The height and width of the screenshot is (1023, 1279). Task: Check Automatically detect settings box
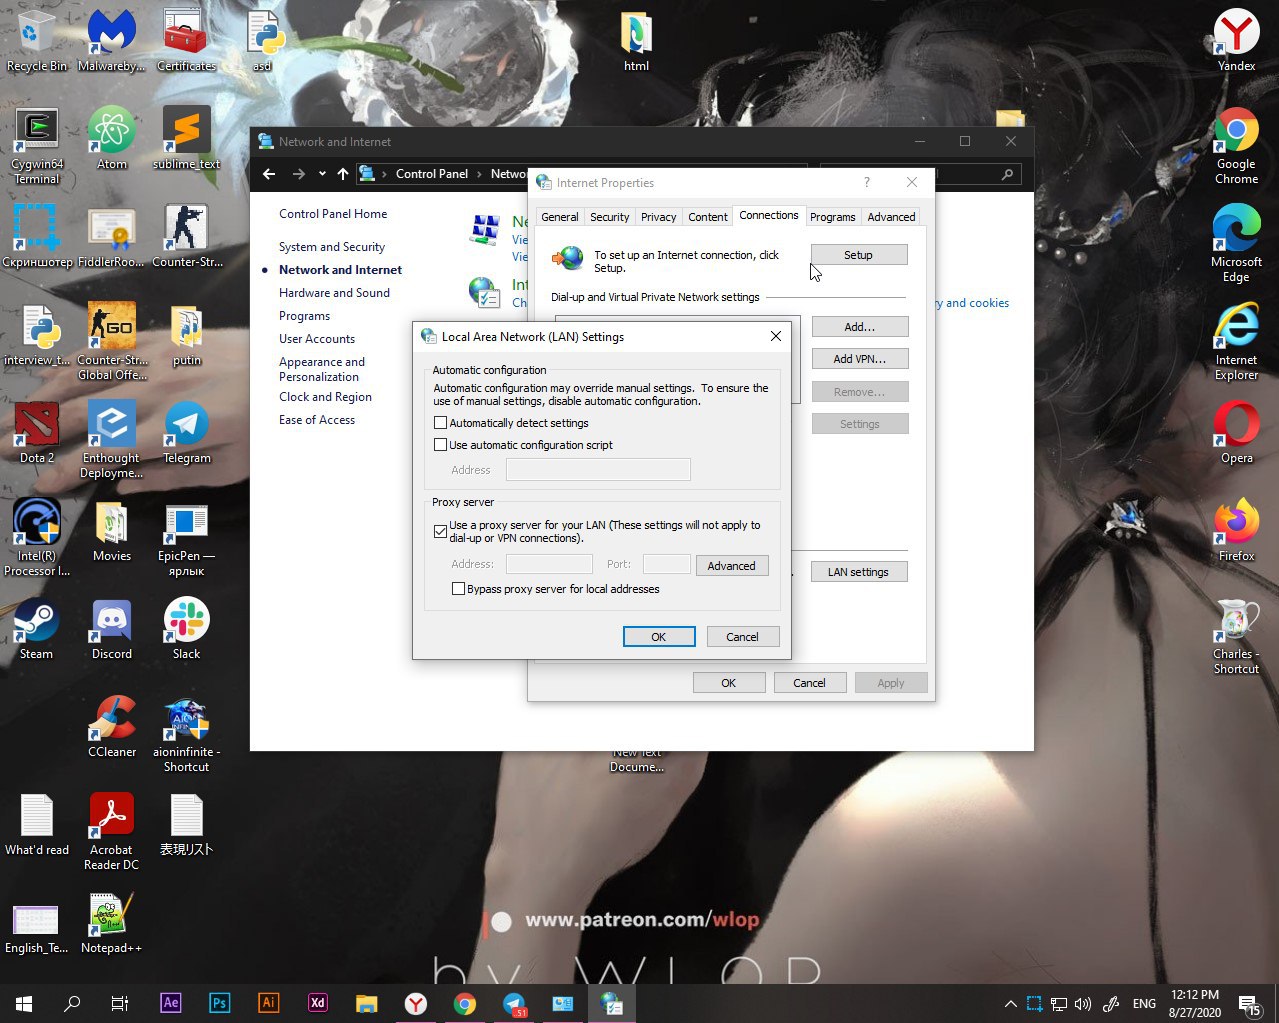pyautogui.click(x=440, y=423)
